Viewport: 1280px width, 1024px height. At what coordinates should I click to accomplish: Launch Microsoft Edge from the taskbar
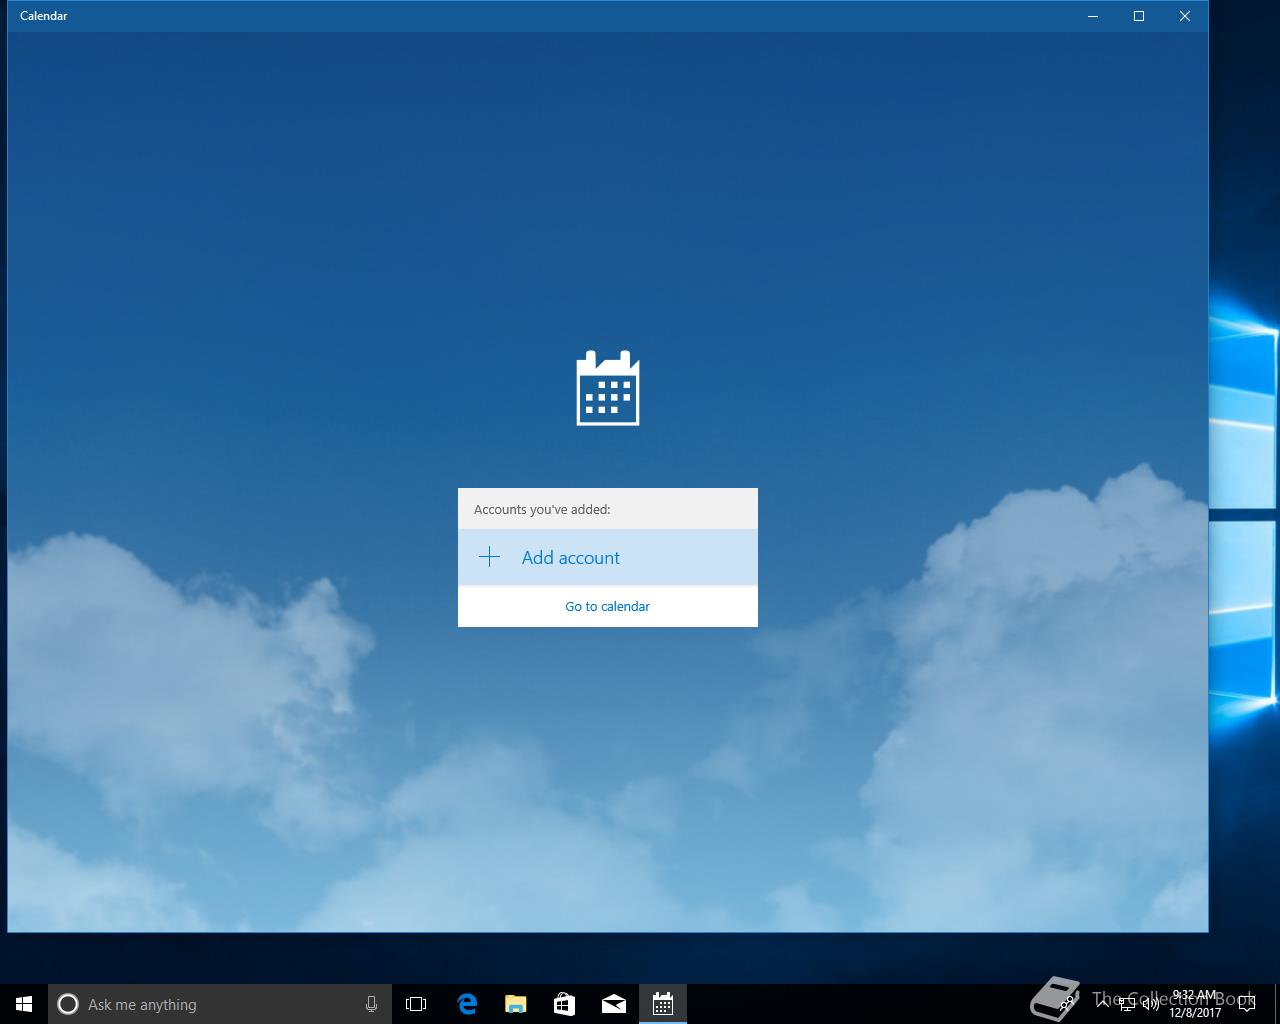tap(466, 1004)
